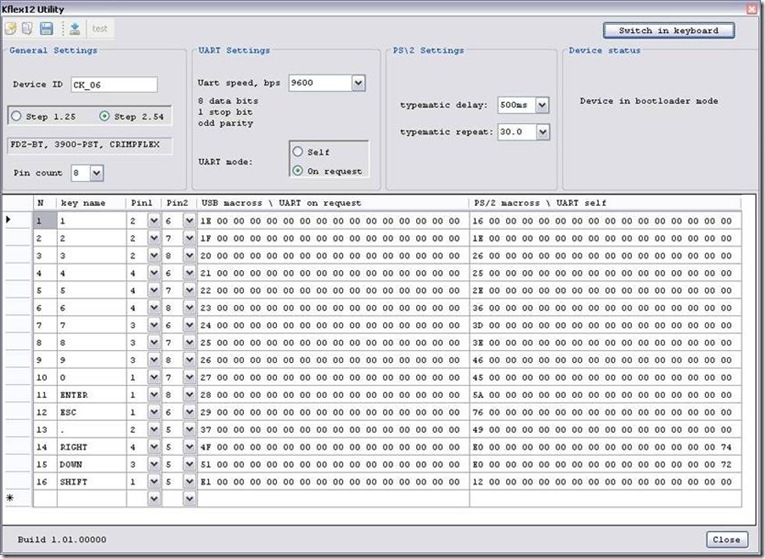Viewport: 765px width, 559px height.
Task: Click the 'N' column header
Action: point(45,203)
